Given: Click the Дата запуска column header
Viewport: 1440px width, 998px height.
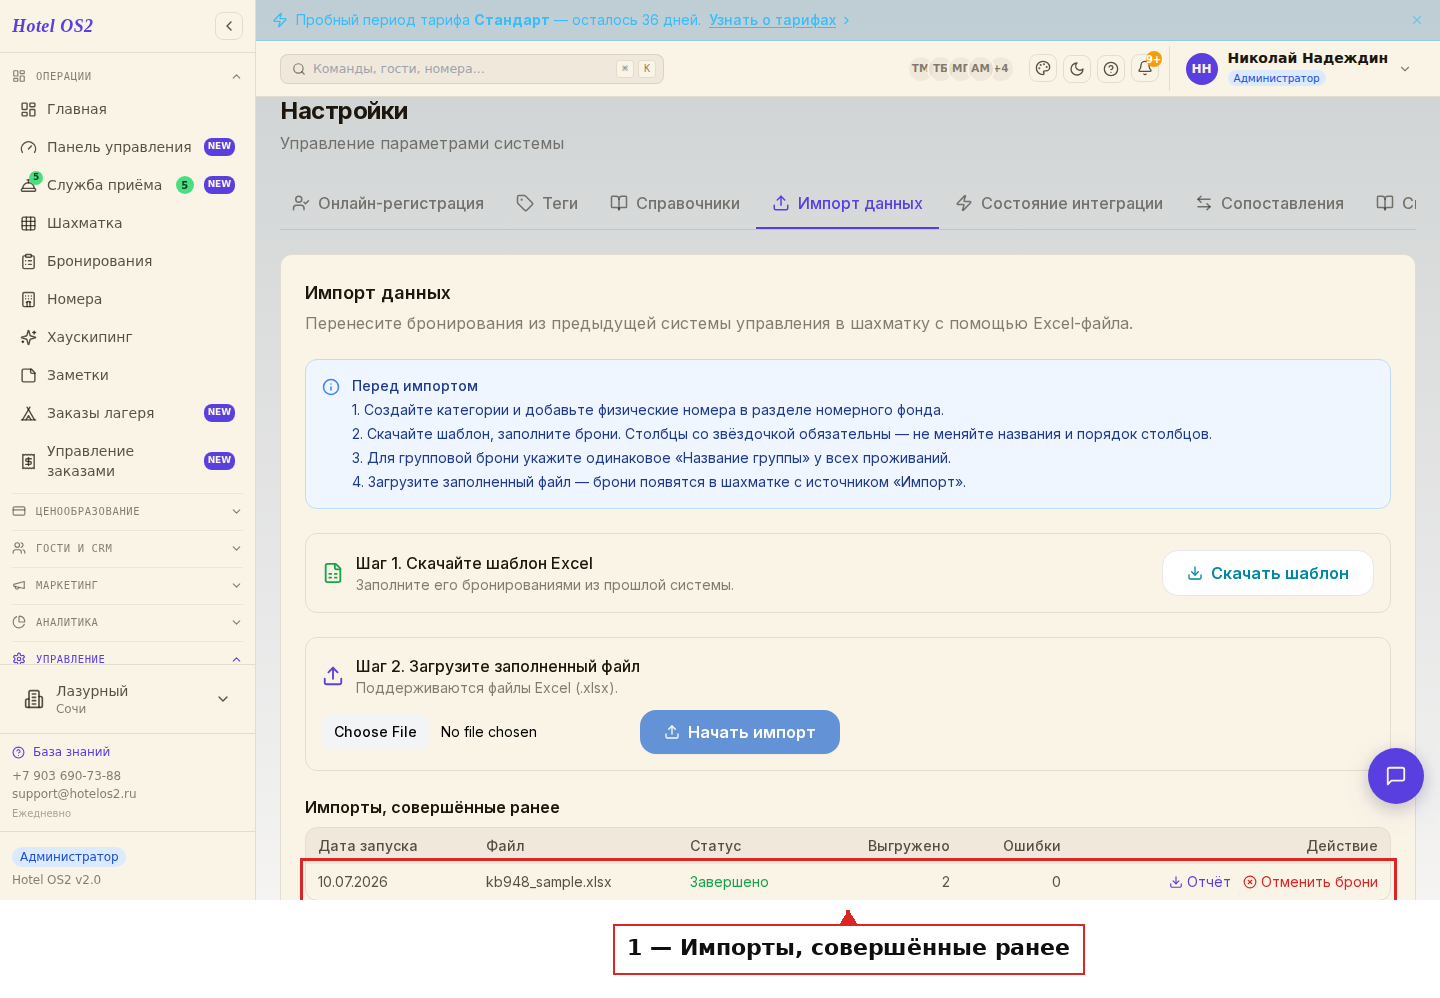Looking at the screenshot, I should (x=368, y=846).
